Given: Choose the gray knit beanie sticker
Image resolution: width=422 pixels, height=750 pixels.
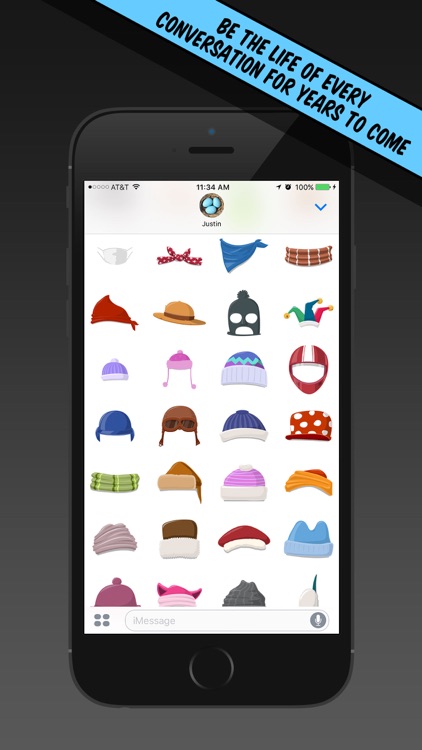Looking at the screenshot, I should tap(244, 594).
